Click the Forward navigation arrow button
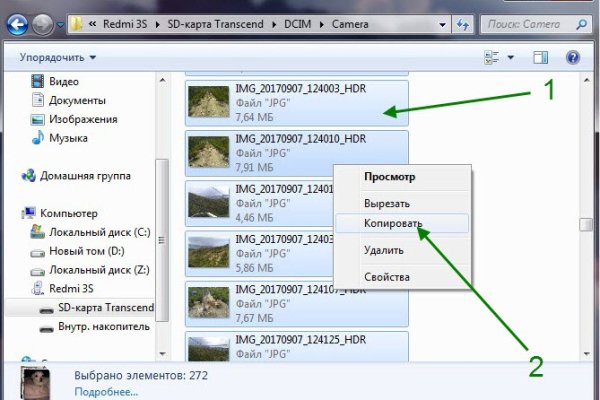This screenshot has height=400, width=600. tap(42, 23)
